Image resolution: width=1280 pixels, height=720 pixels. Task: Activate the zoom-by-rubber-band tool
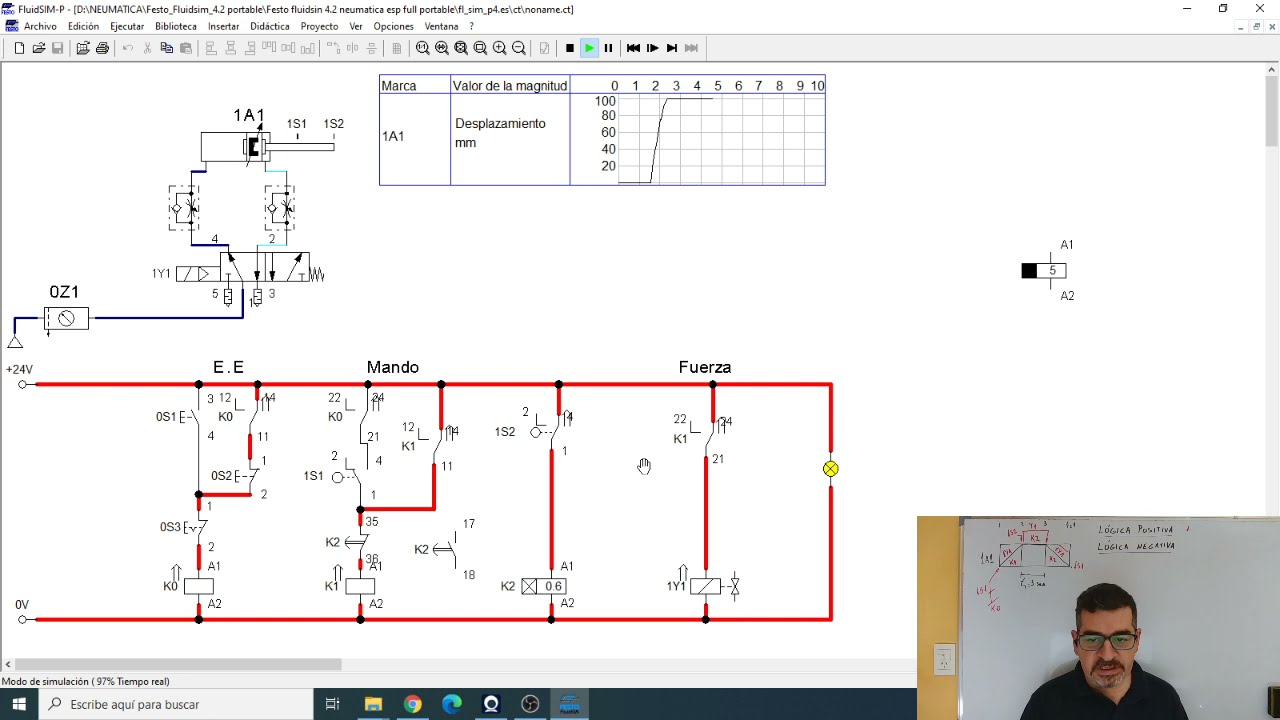pyautogui.click(x=480, y=48)
